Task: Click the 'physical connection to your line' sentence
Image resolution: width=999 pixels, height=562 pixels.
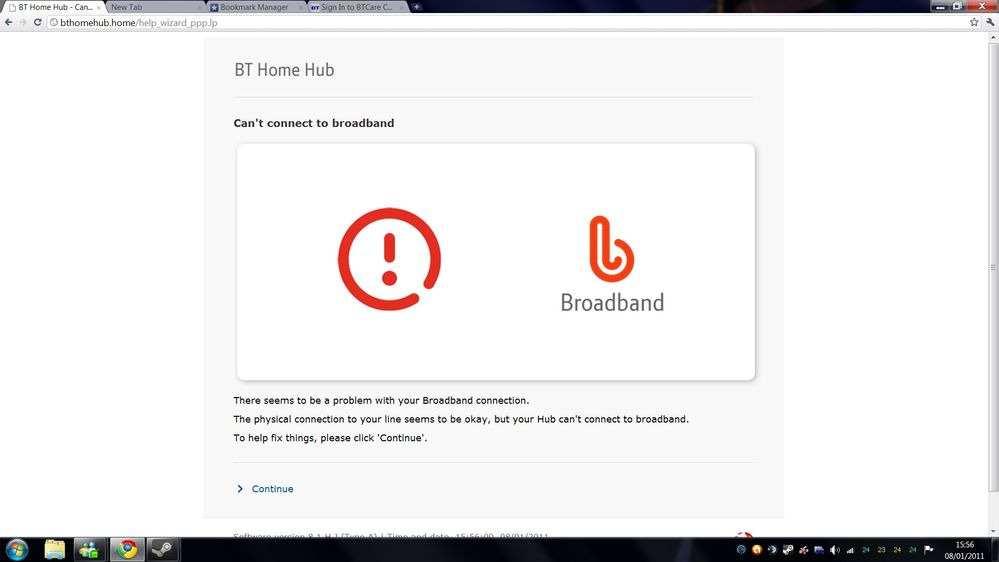Action: coord(461,419)
